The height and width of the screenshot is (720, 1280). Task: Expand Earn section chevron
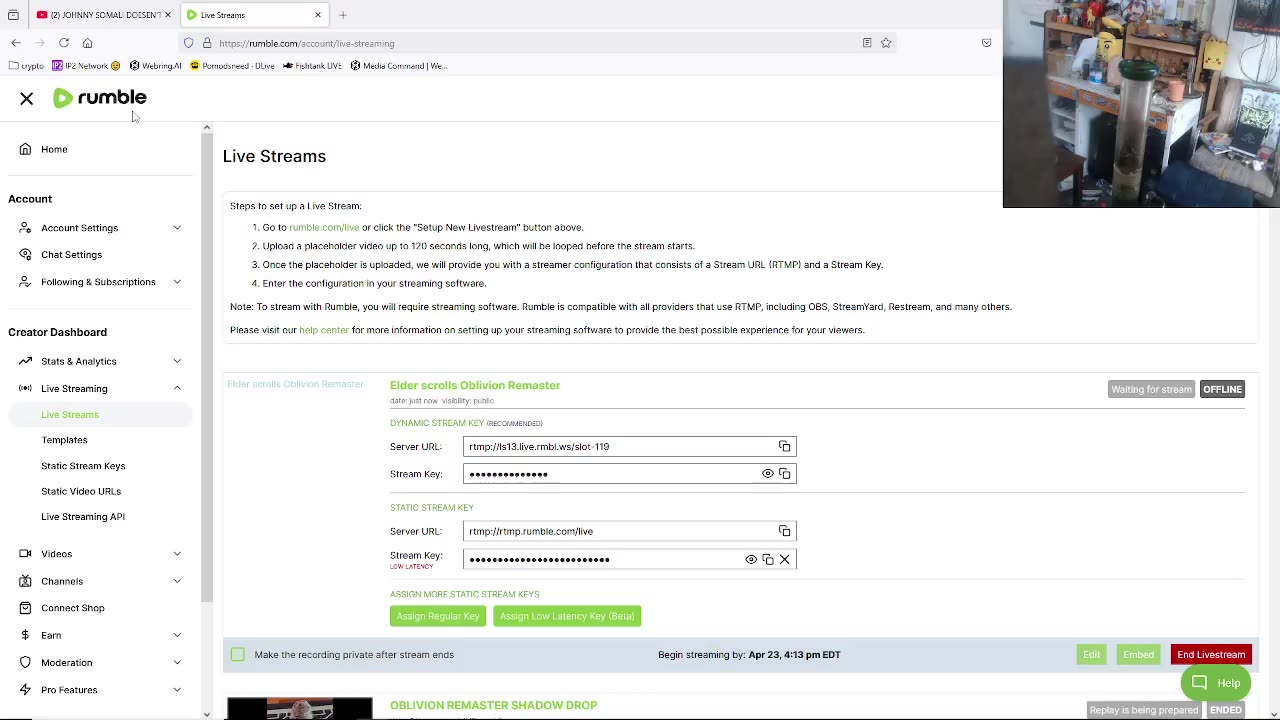click(x=177, y=635)
